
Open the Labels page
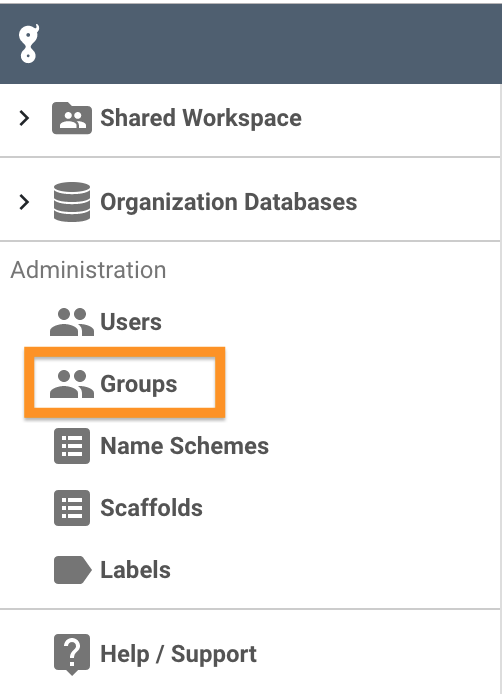click(135, 570)
